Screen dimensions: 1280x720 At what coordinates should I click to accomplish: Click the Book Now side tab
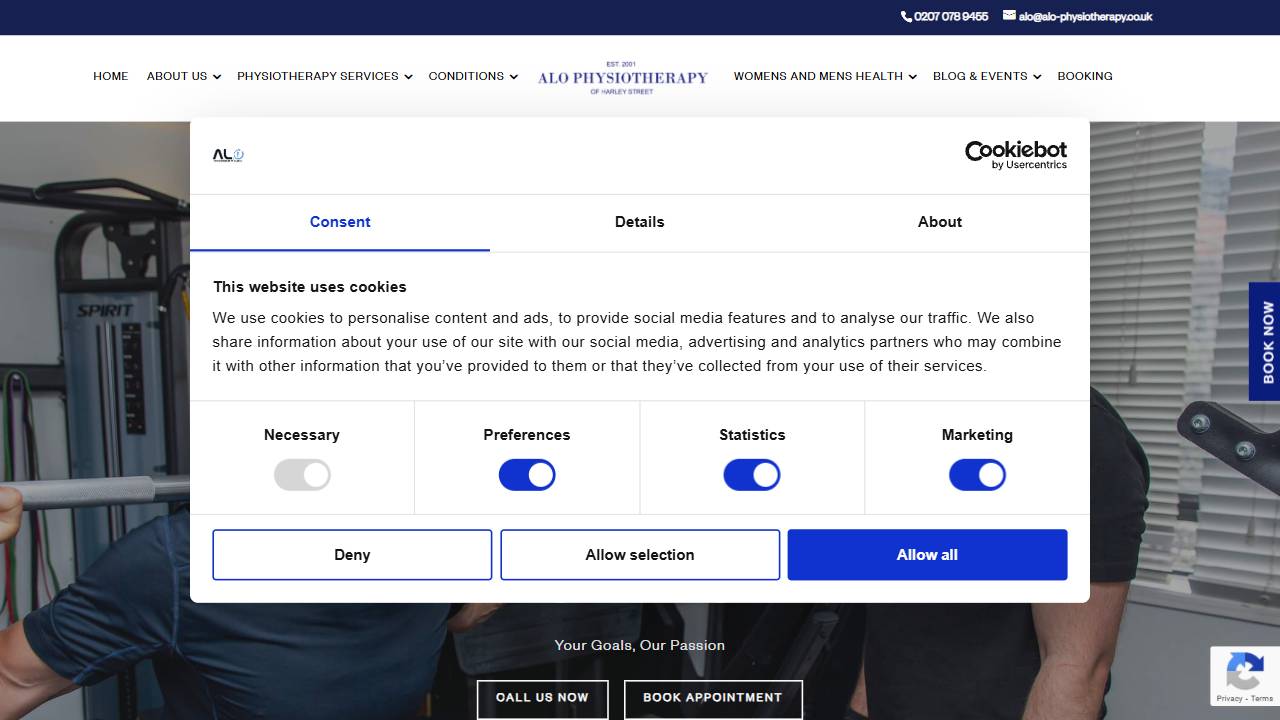click(1265, 342)
